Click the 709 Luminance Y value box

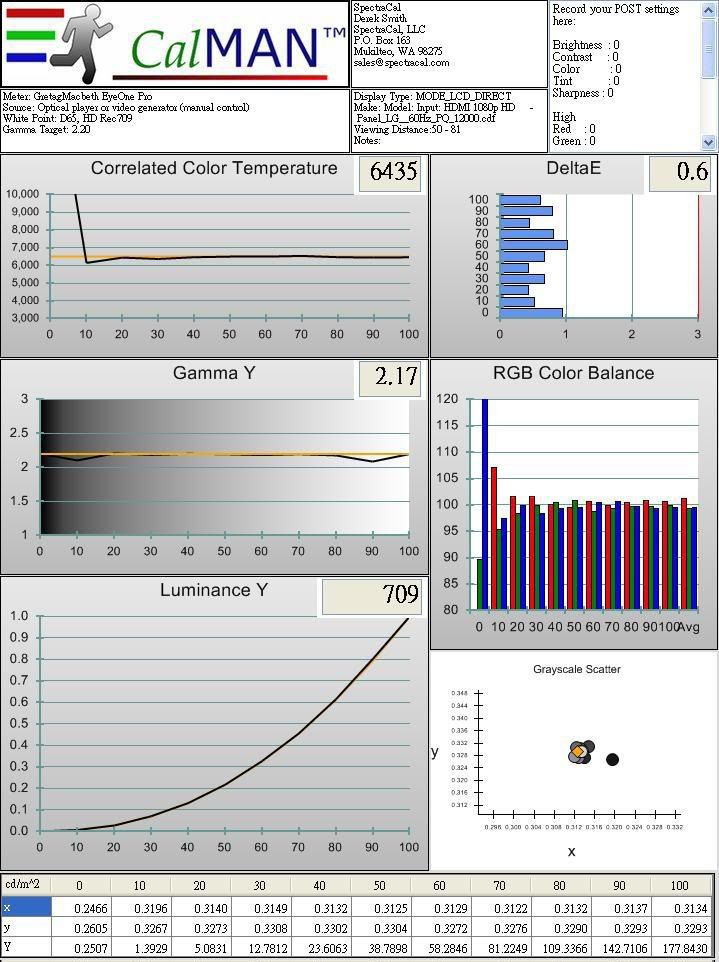[373, 595]
